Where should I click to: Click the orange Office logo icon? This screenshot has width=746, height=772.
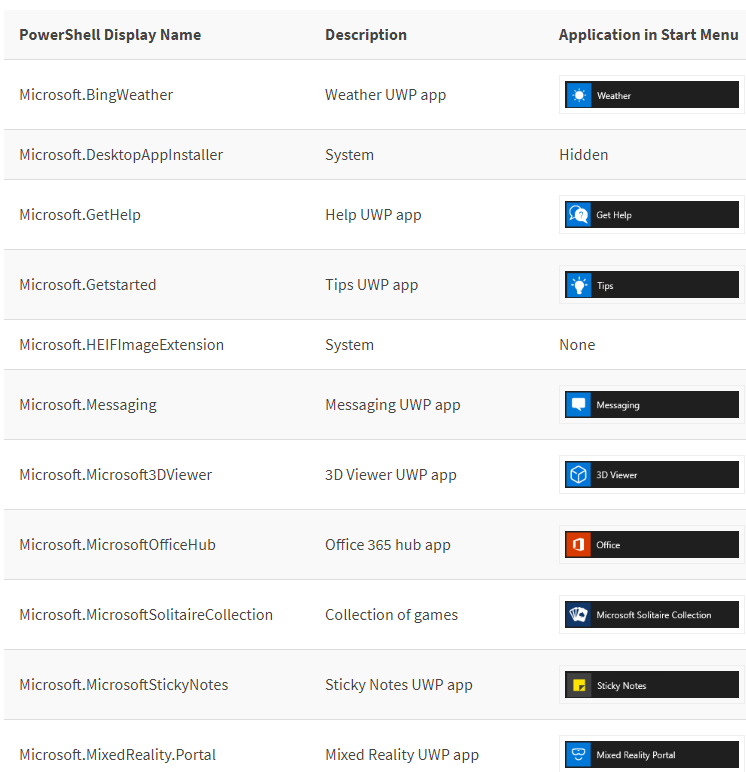[x=579, y=545]
